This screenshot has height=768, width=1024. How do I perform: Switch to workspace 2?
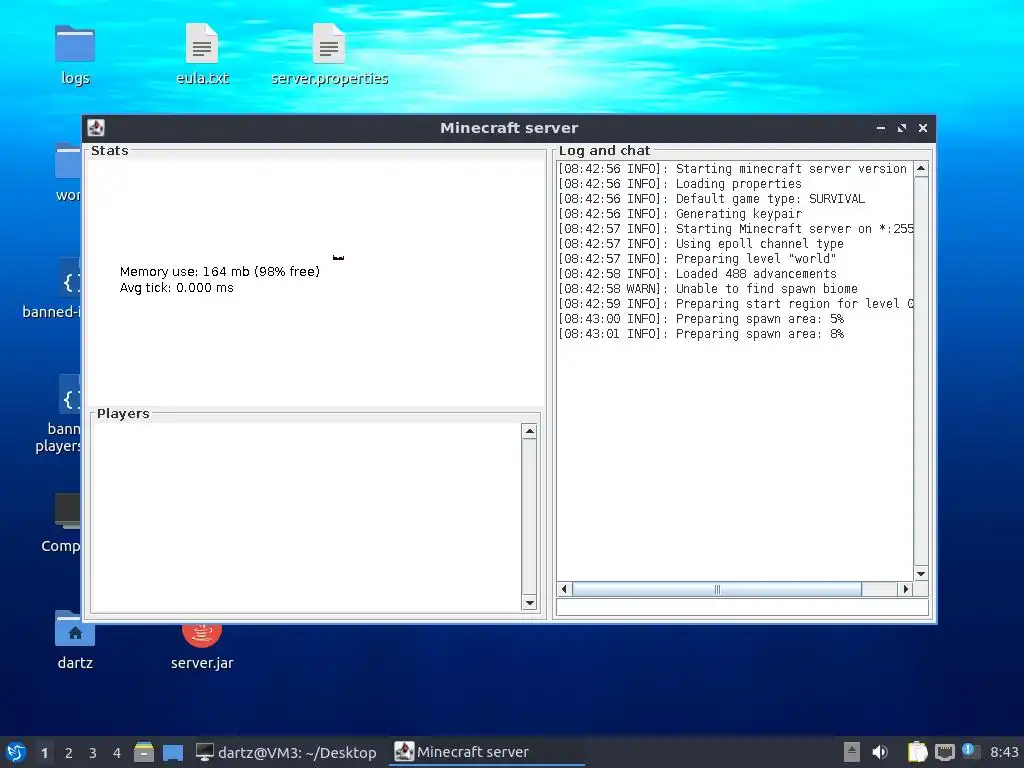click(x=69, y=752)
